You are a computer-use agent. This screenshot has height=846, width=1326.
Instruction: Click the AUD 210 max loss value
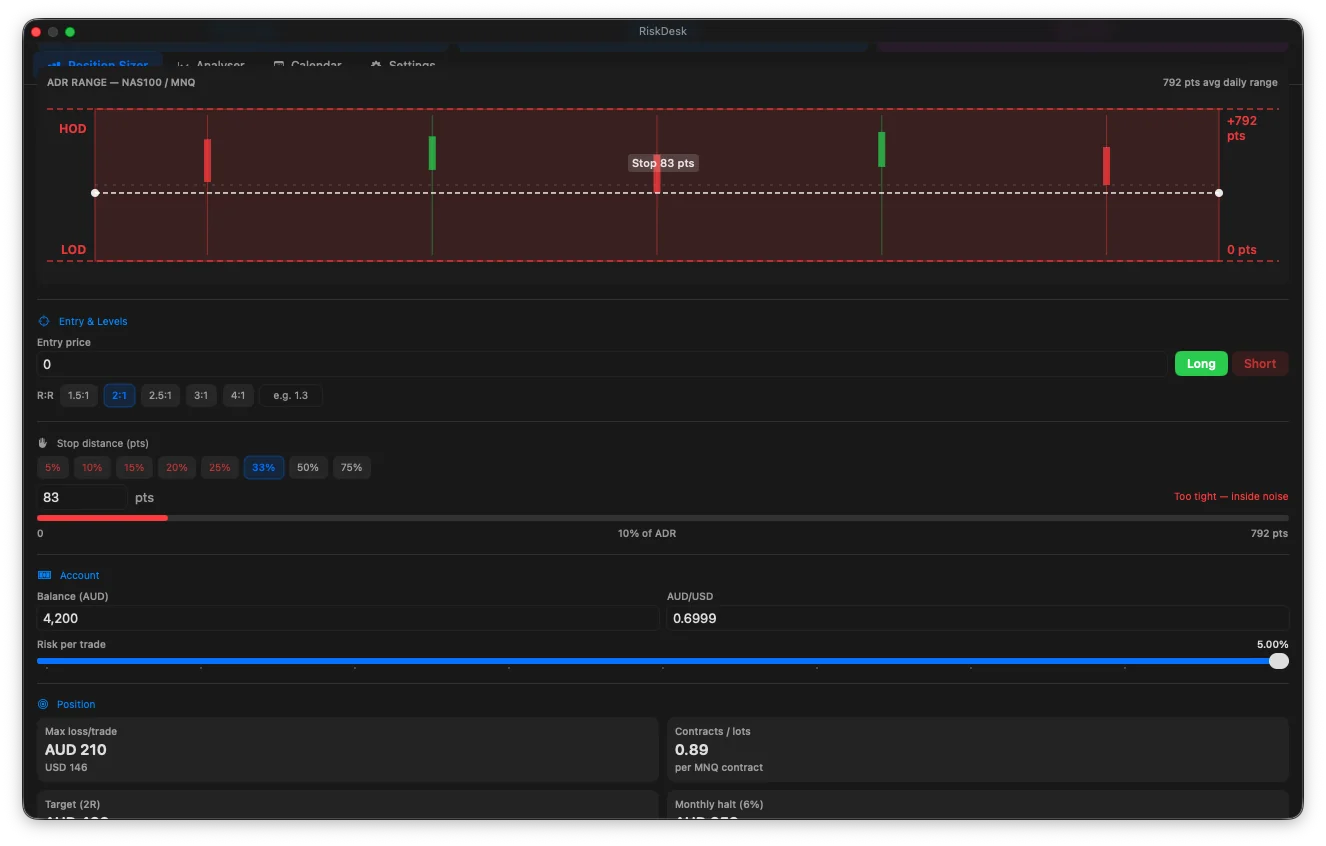76,750
